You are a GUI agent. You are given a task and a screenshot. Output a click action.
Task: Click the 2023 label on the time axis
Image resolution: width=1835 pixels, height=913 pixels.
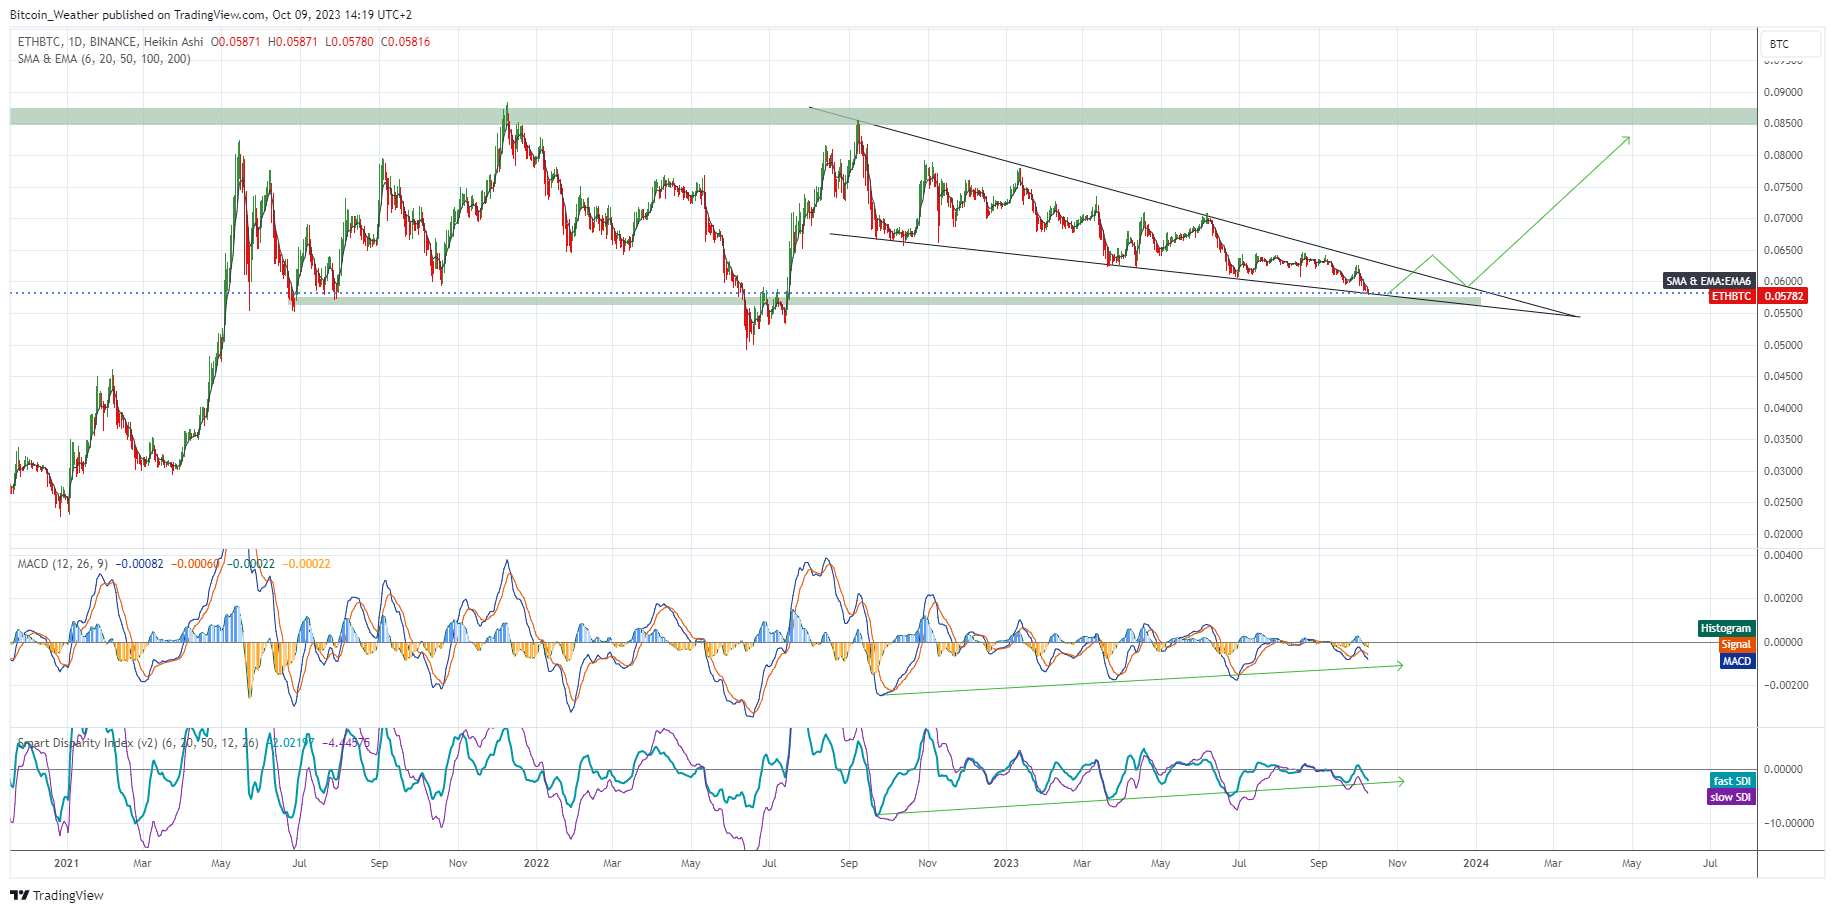coord(1006,863)
